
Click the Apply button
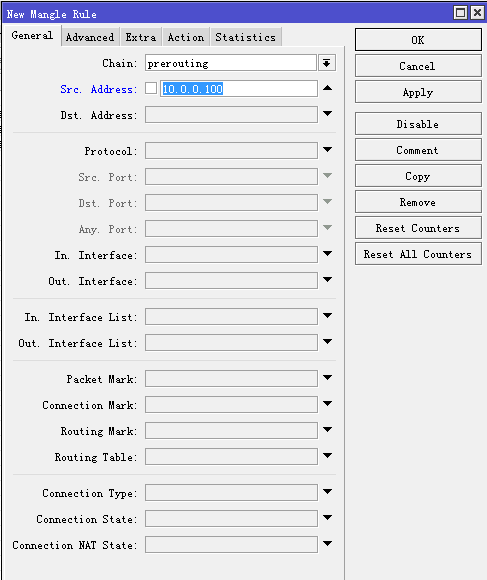point(418,92)
